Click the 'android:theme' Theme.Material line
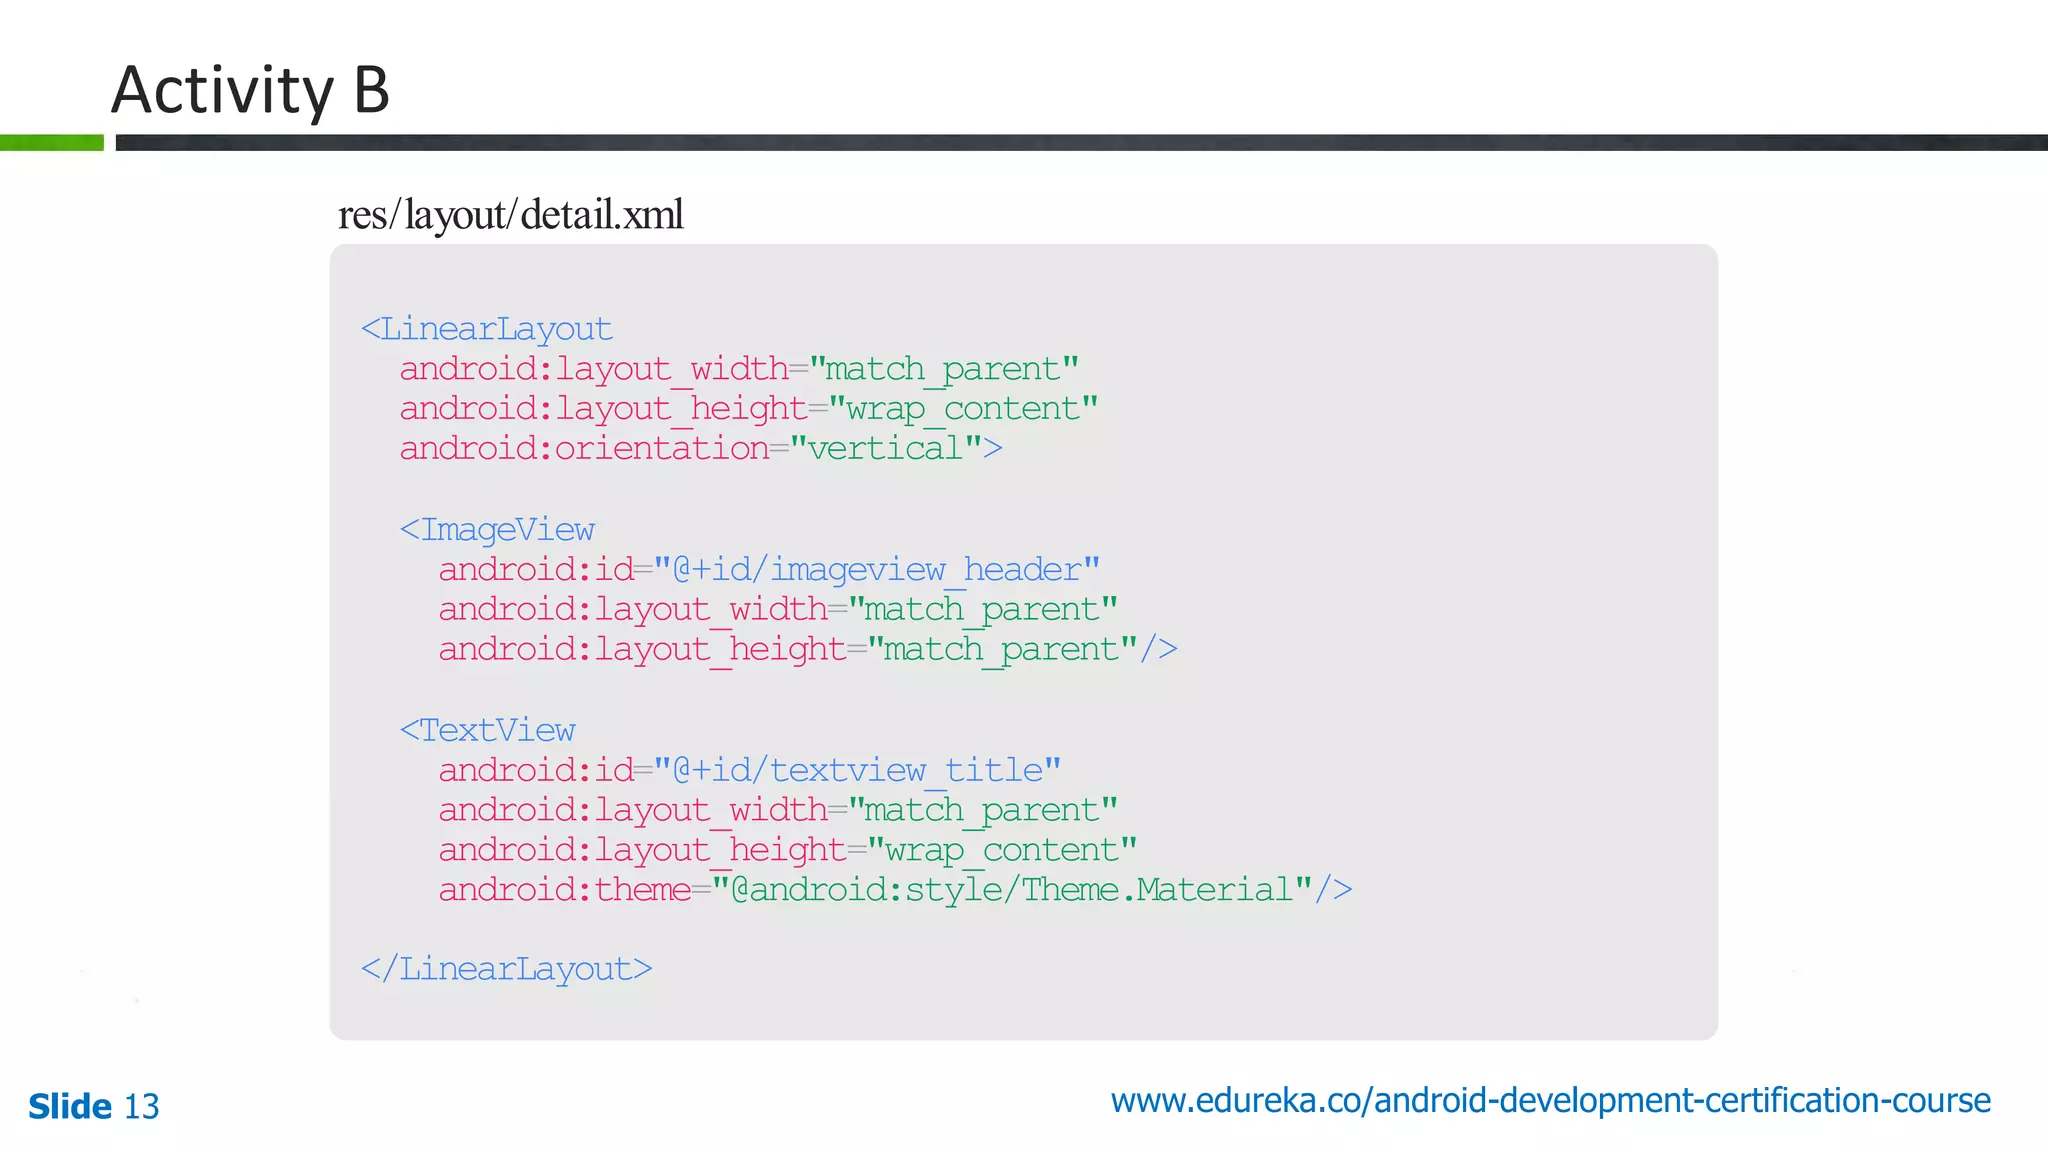 (895, 889)
